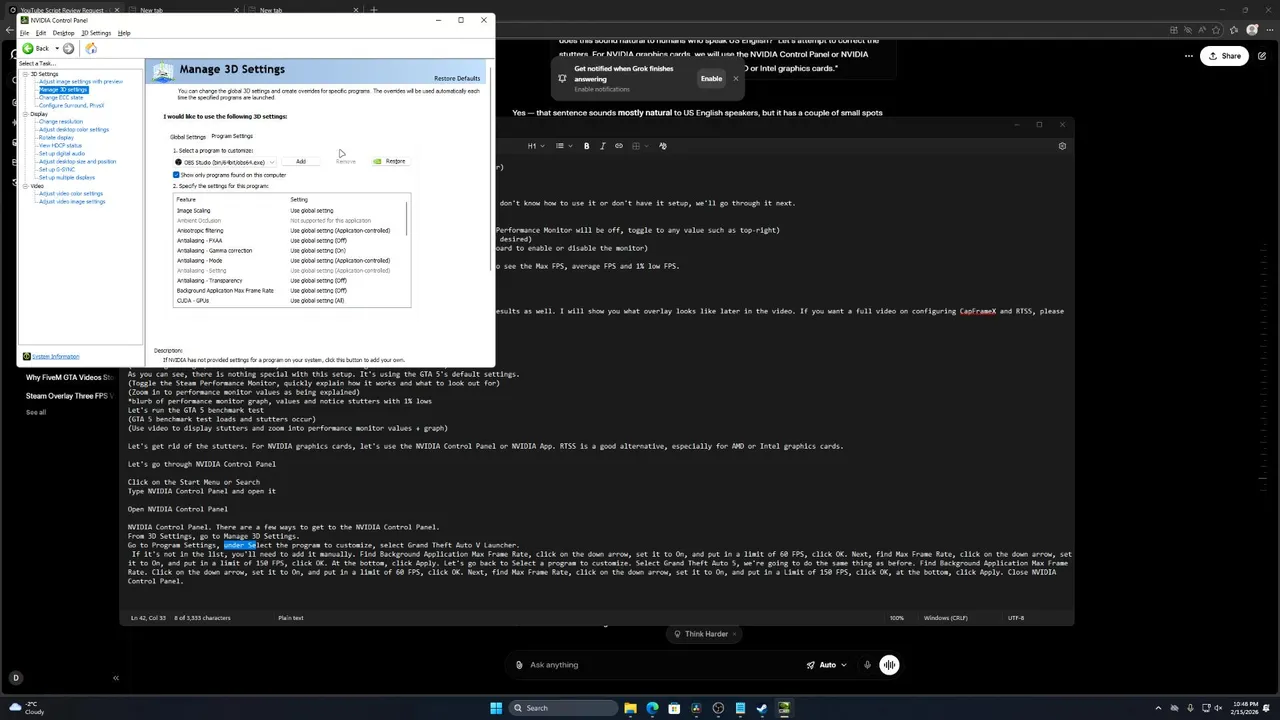1280x720 pixels.
Task: Select the Background Application Max Frame Rate row
Action: [290, 291]
